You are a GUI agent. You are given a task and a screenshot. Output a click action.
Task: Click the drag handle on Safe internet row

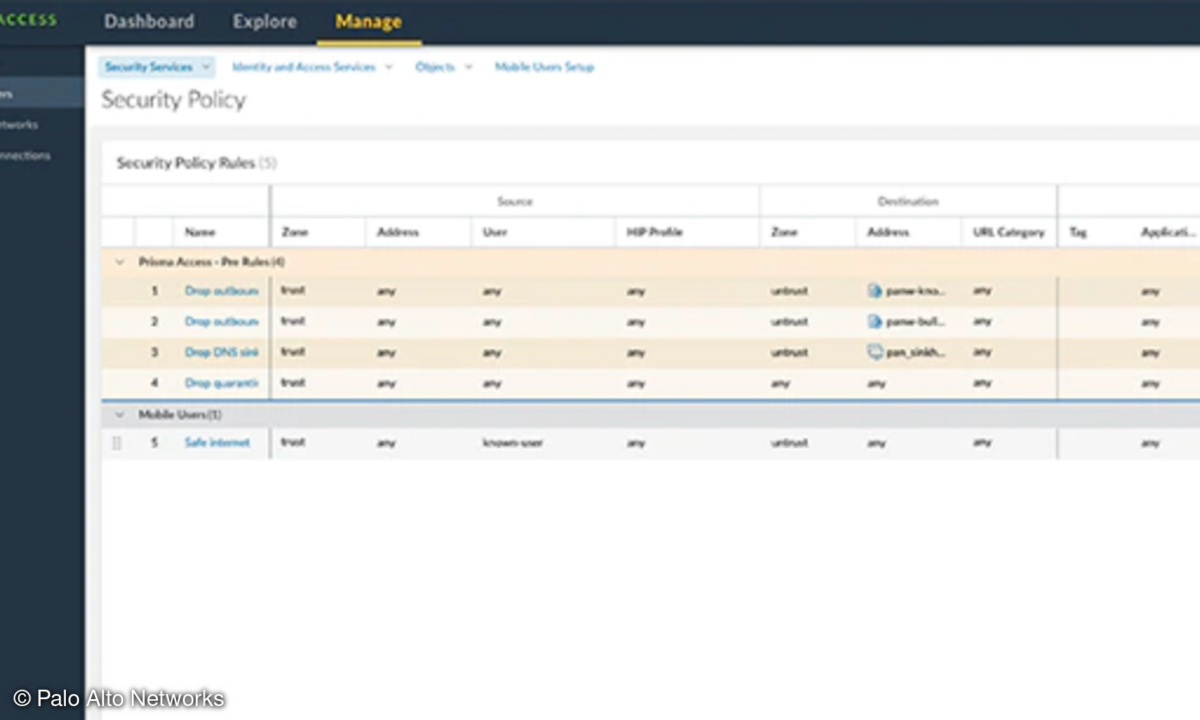117,443
